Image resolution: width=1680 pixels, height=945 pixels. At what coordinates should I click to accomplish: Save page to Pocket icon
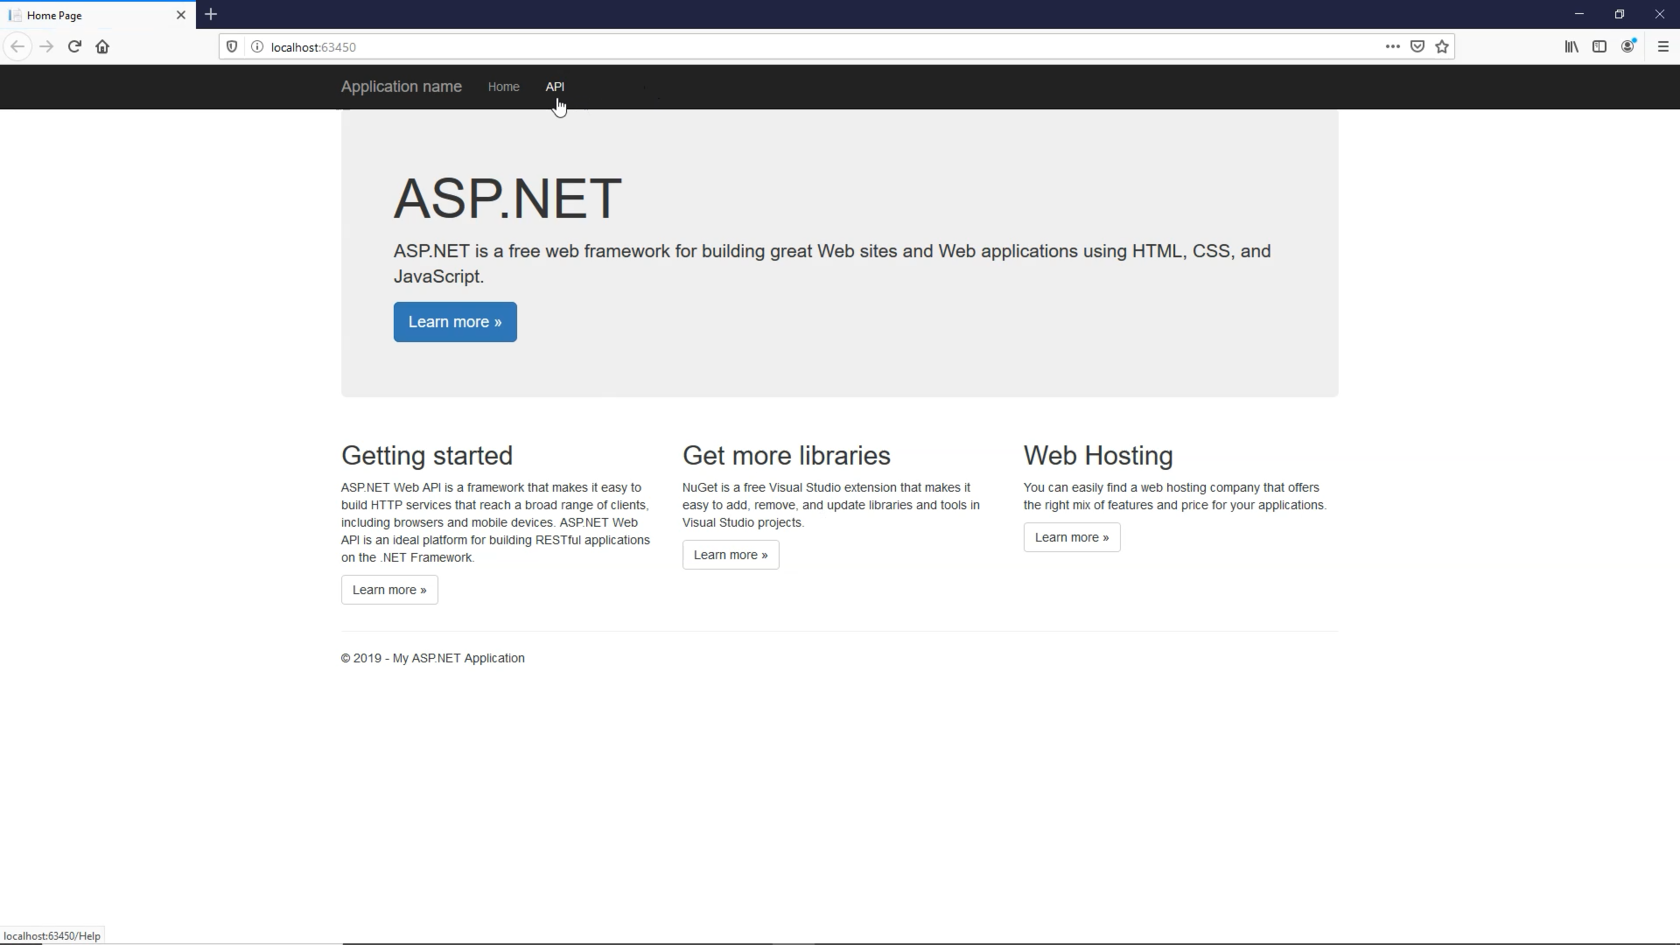[1417, 47]
